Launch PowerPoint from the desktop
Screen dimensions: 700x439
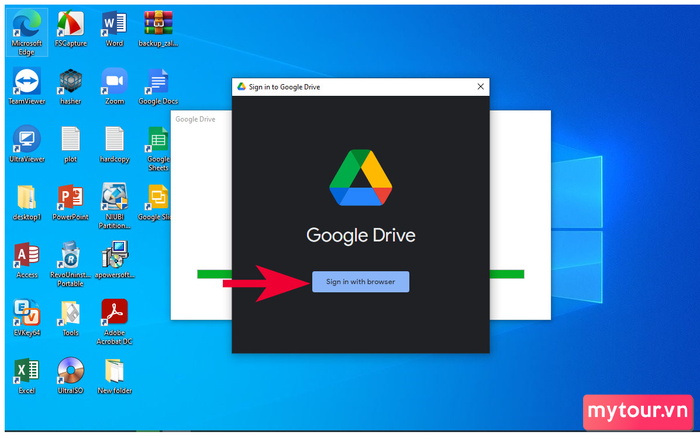[x=71, y=202]
